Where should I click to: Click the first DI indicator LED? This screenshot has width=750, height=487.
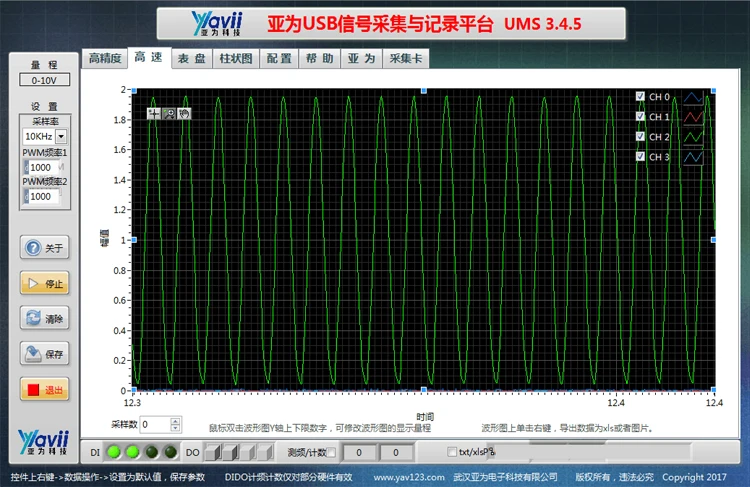click(114, 452)
